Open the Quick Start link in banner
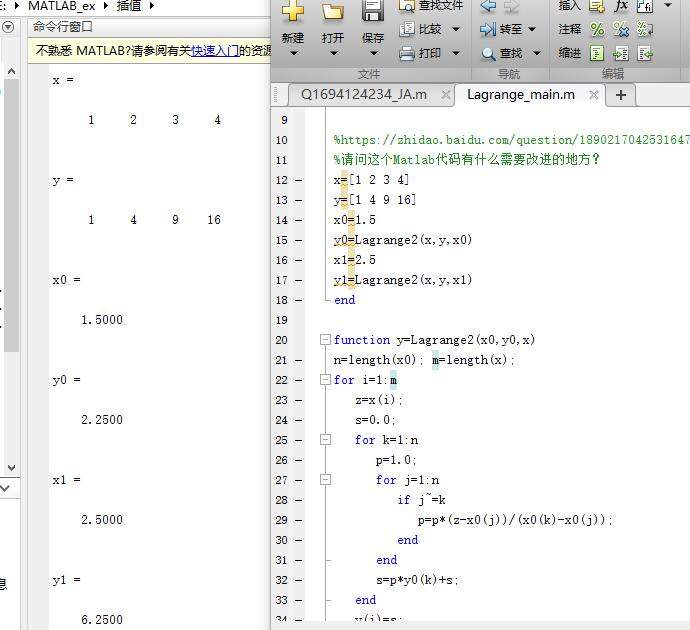690x630 pixels. pyautogui.click(x=215, y=50)
